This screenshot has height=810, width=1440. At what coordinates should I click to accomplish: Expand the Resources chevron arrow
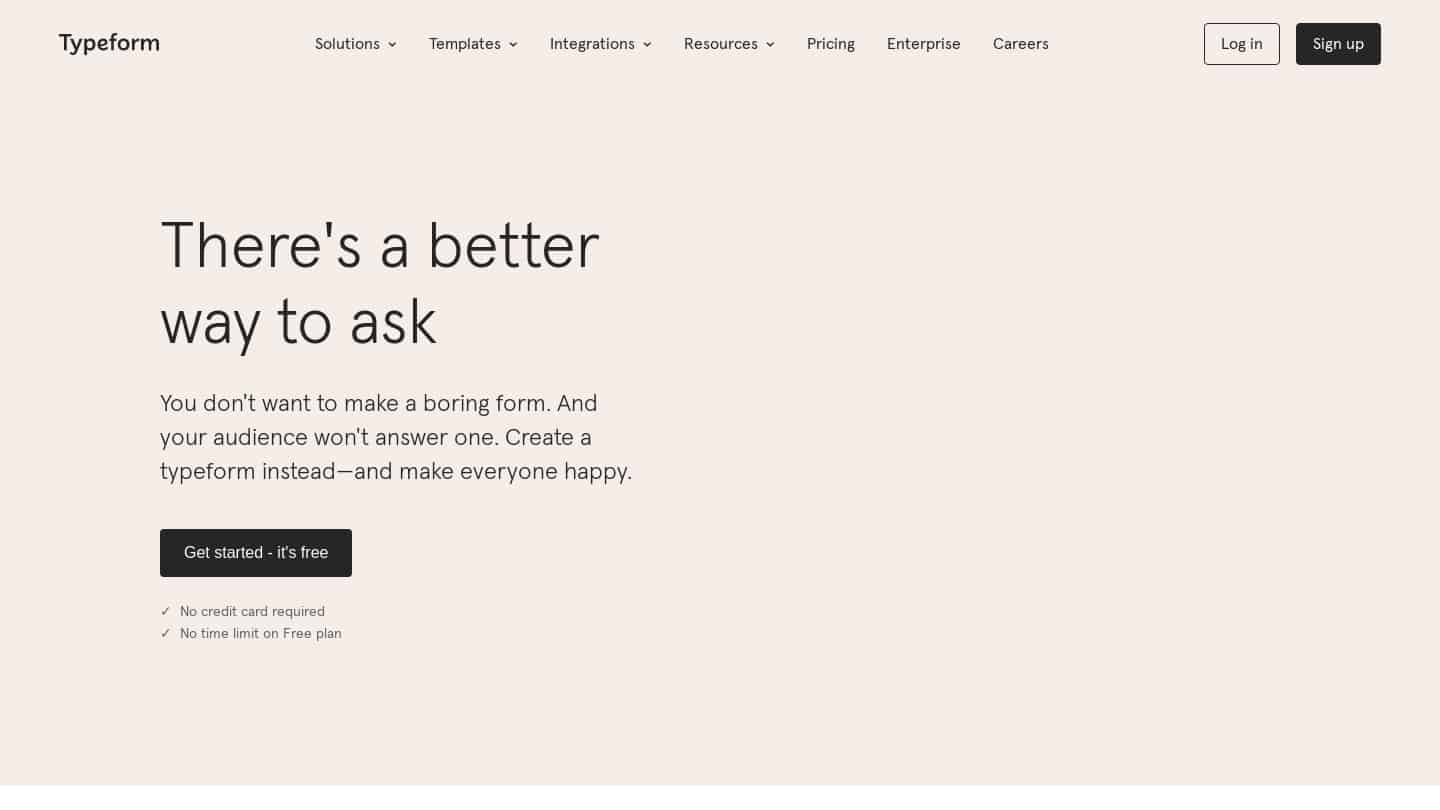770,44
